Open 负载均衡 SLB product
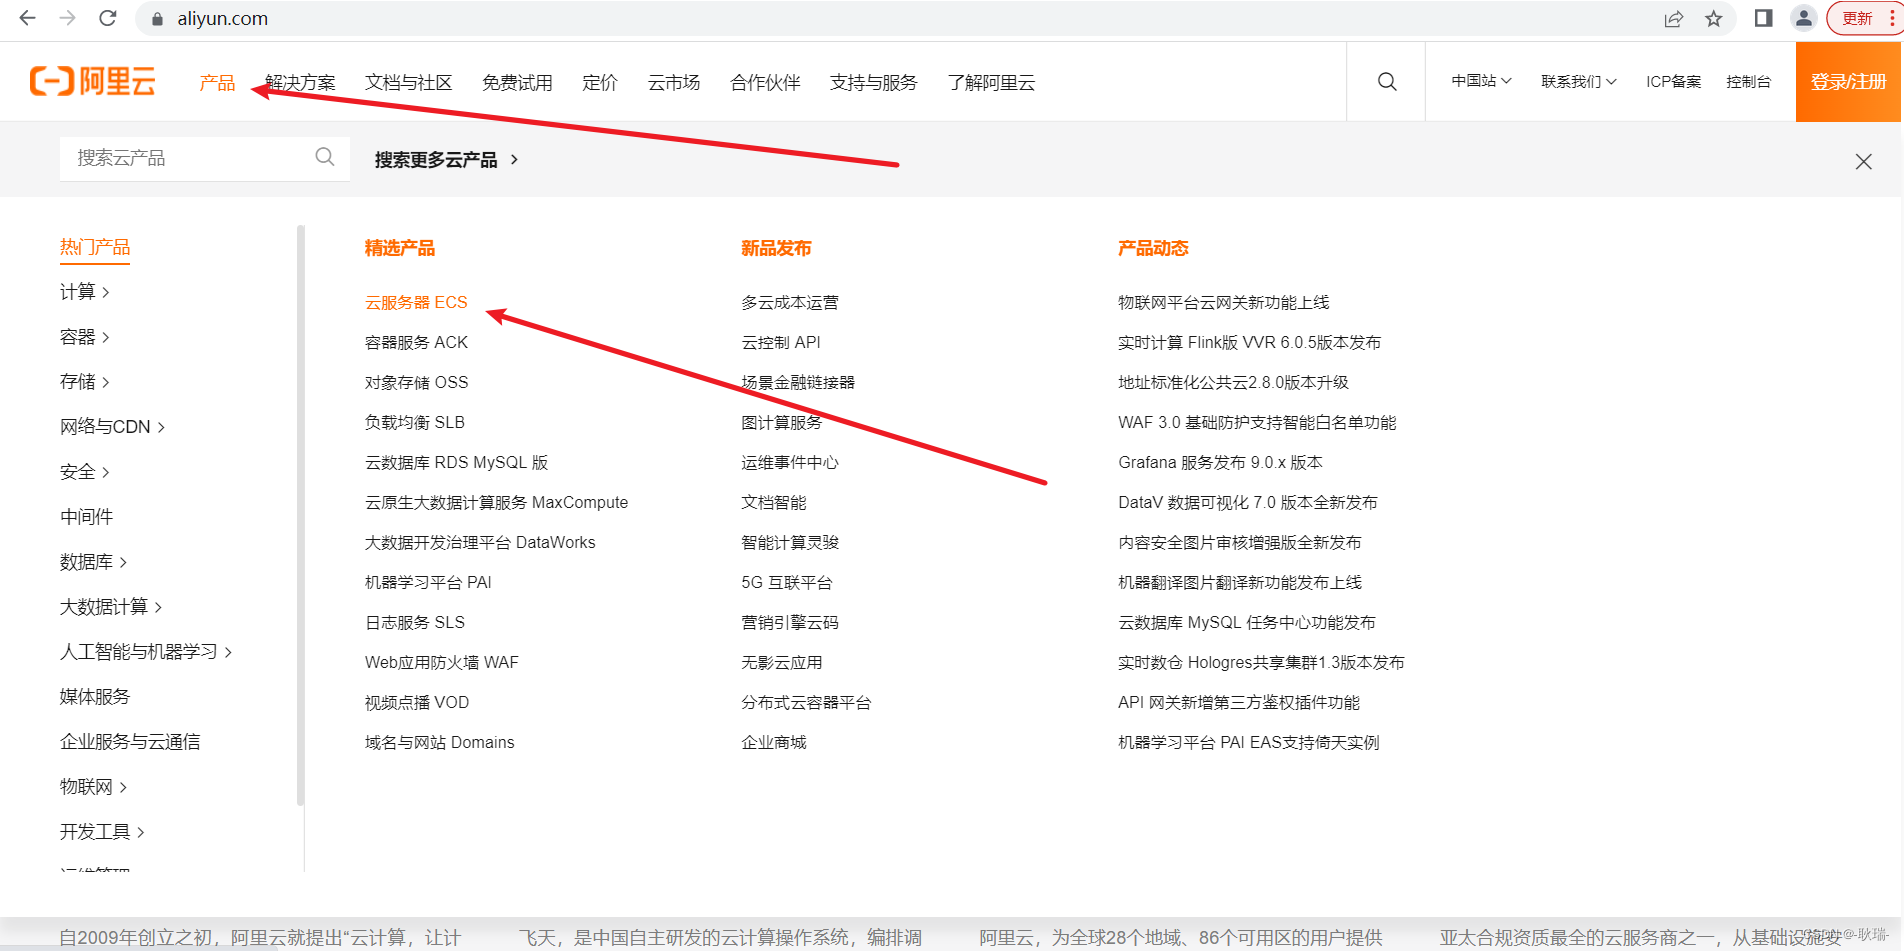The height and width of the screenshot is (951, 1904). (414, 422)
